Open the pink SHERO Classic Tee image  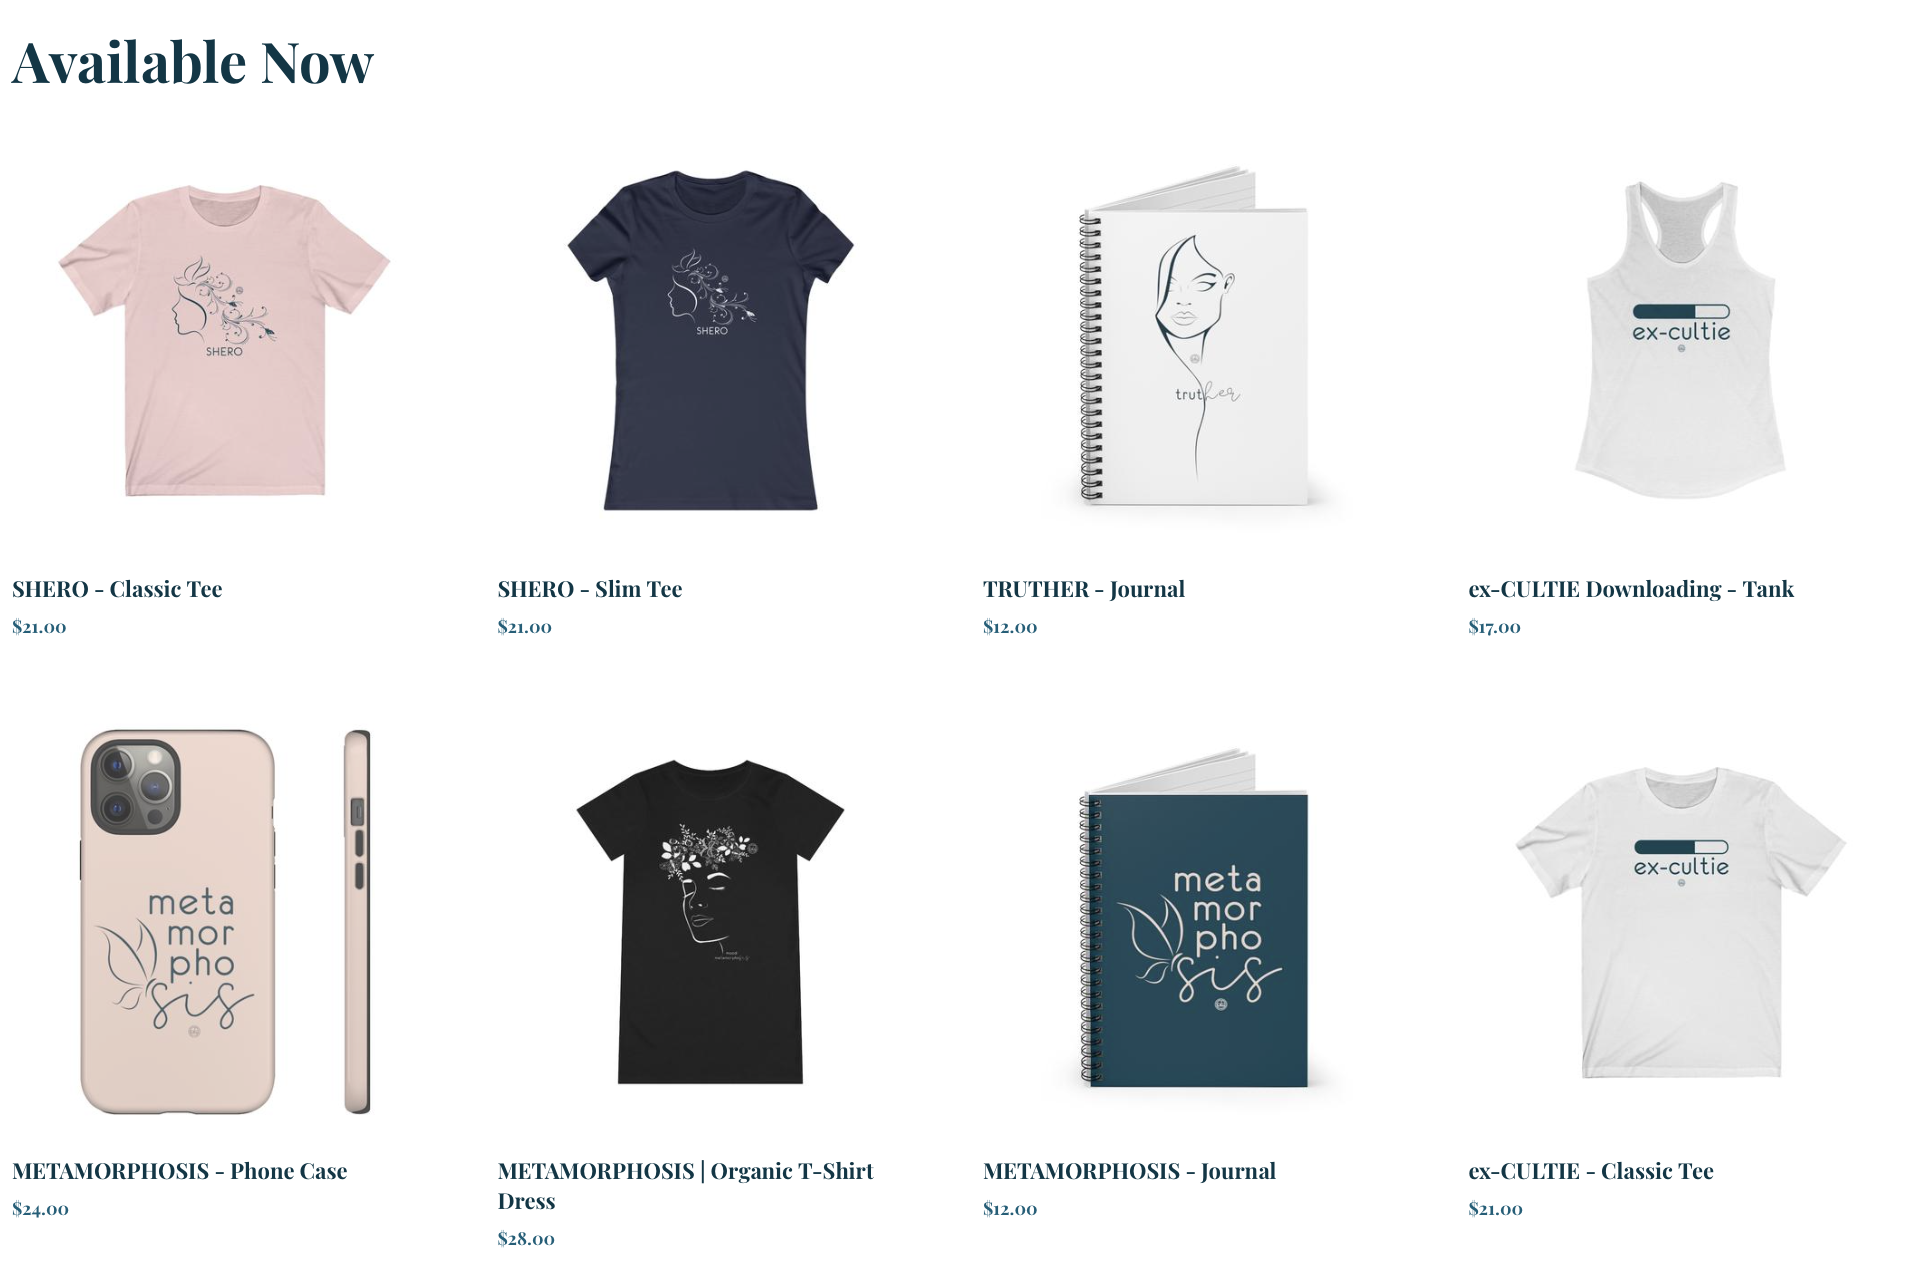(225, 340)
